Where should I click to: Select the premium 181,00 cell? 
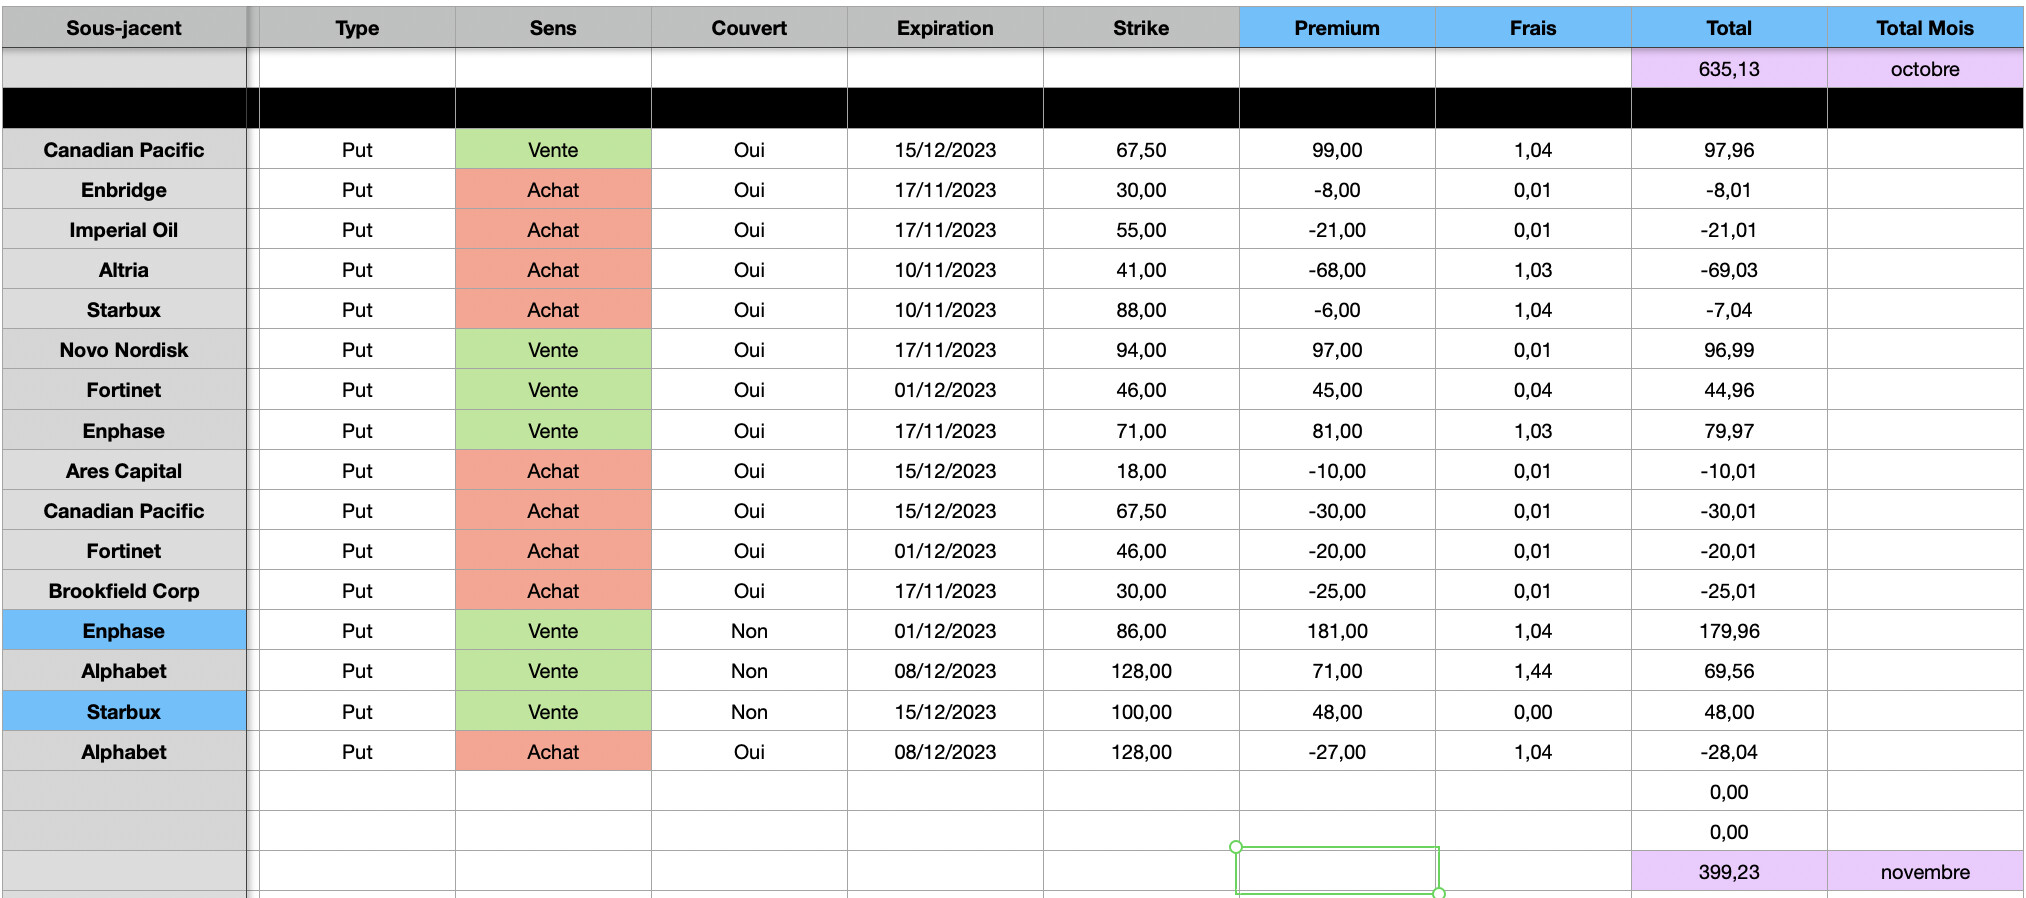coord(1337,631)
